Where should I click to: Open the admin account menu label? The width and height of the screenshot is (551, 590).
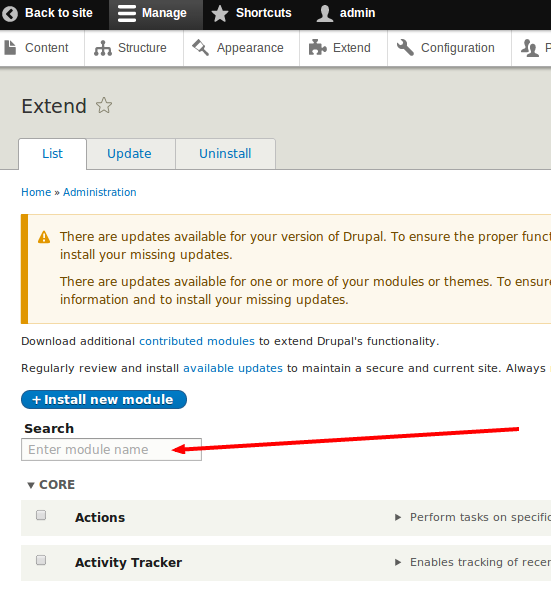click(358, 13)
